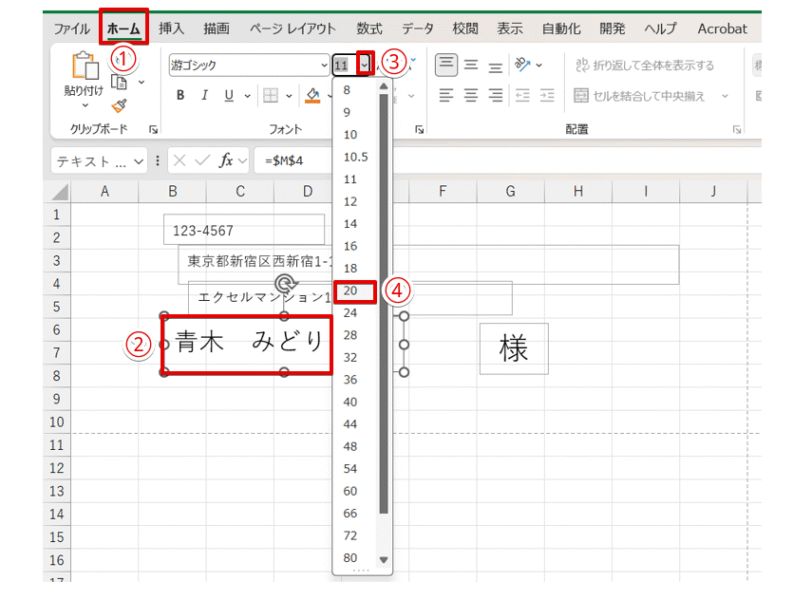Click the fill color paint bucket icon
Screen dimensions: 812x600
pos(312,96)
